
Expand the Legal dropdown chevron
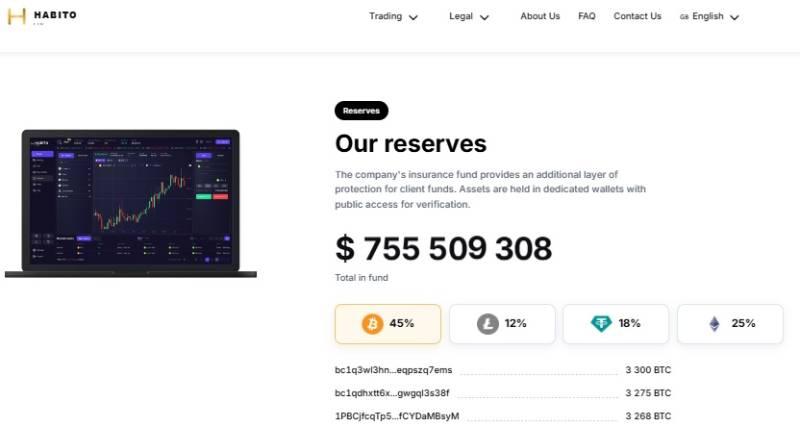(485, 17)
